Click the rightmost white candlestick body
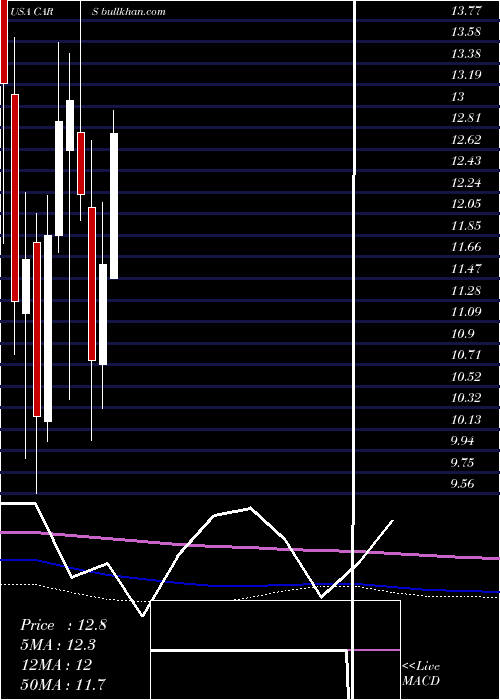This screenshot has height=700, width=500. 114,206
